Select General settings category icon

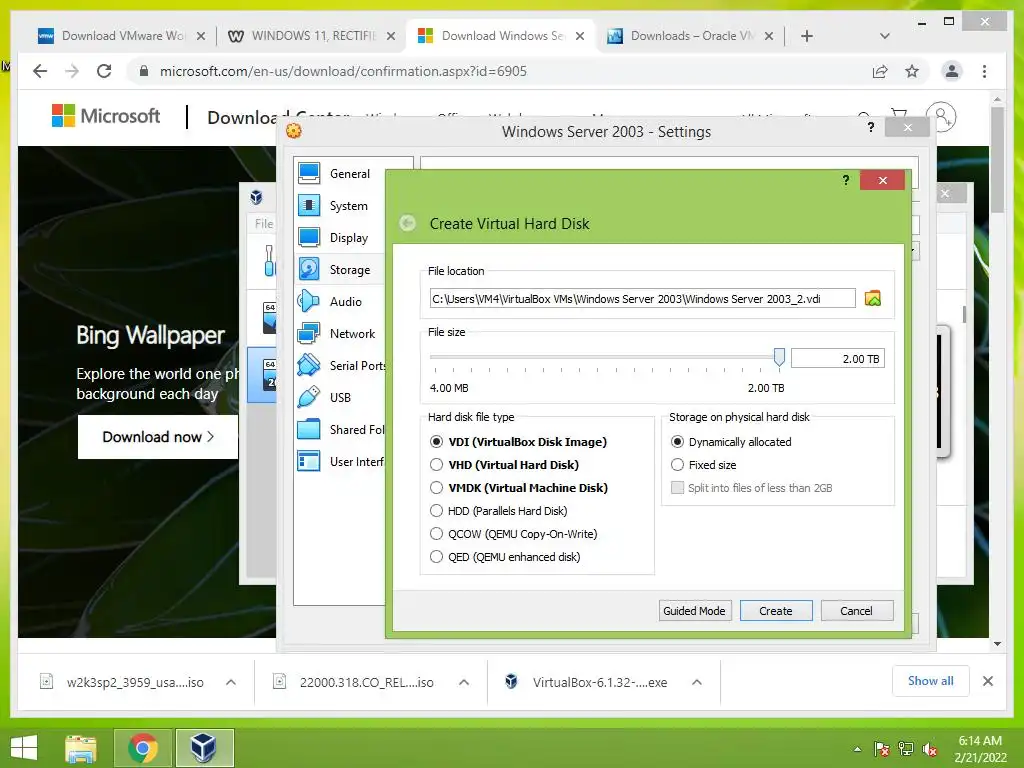pos(309,173)
